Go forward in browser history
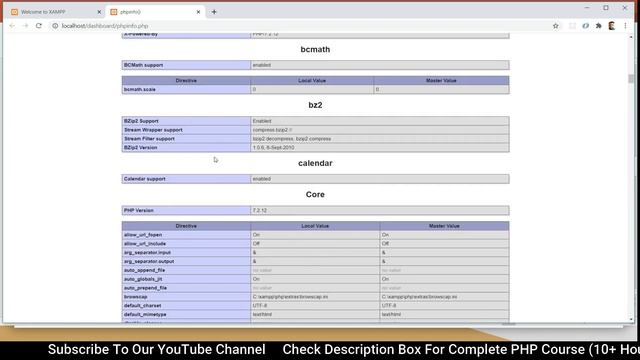Viewport: 640px width, 360px height. [25, 26]
